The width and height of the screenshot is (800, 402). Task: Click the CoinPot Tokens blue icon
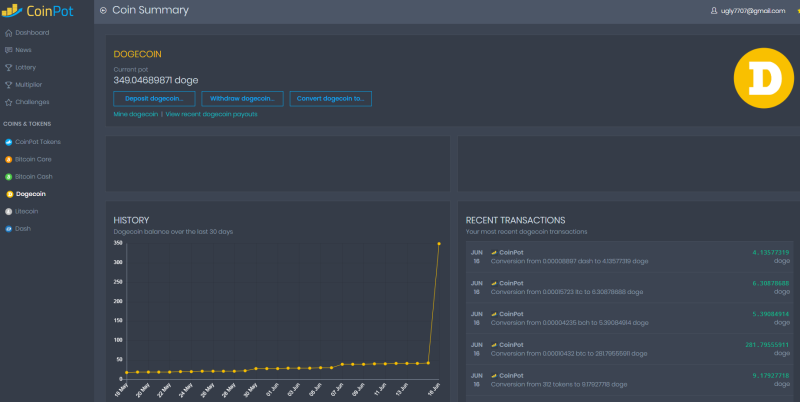8,142
